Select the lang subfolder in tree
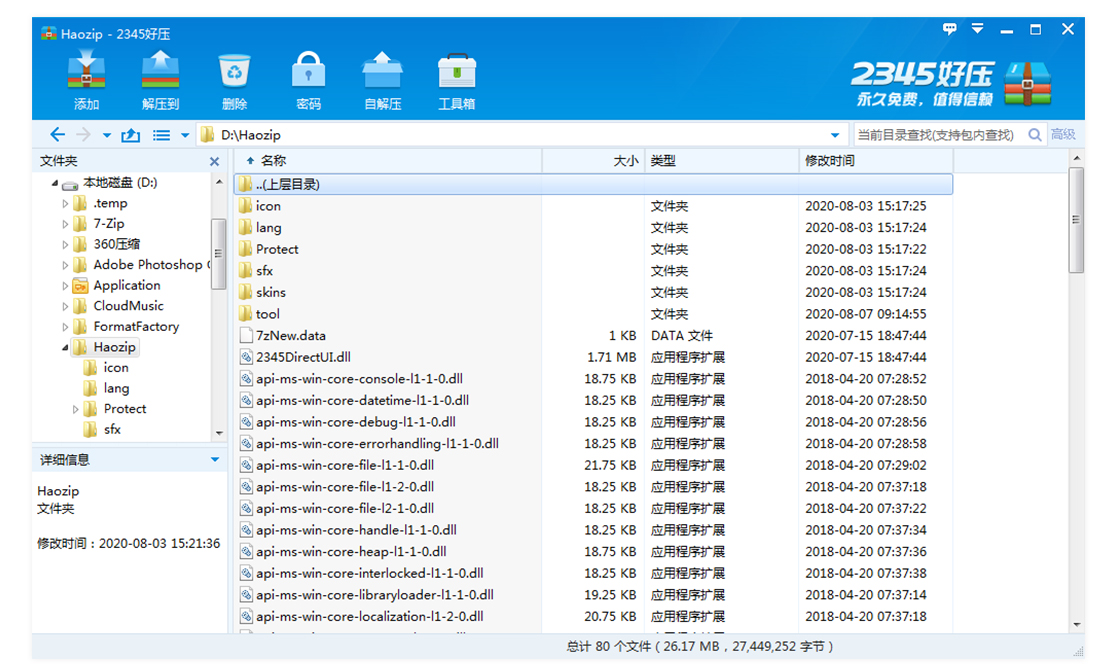Image resolution: width=1120 pixels, height=669 pixels. pos(106,388)
